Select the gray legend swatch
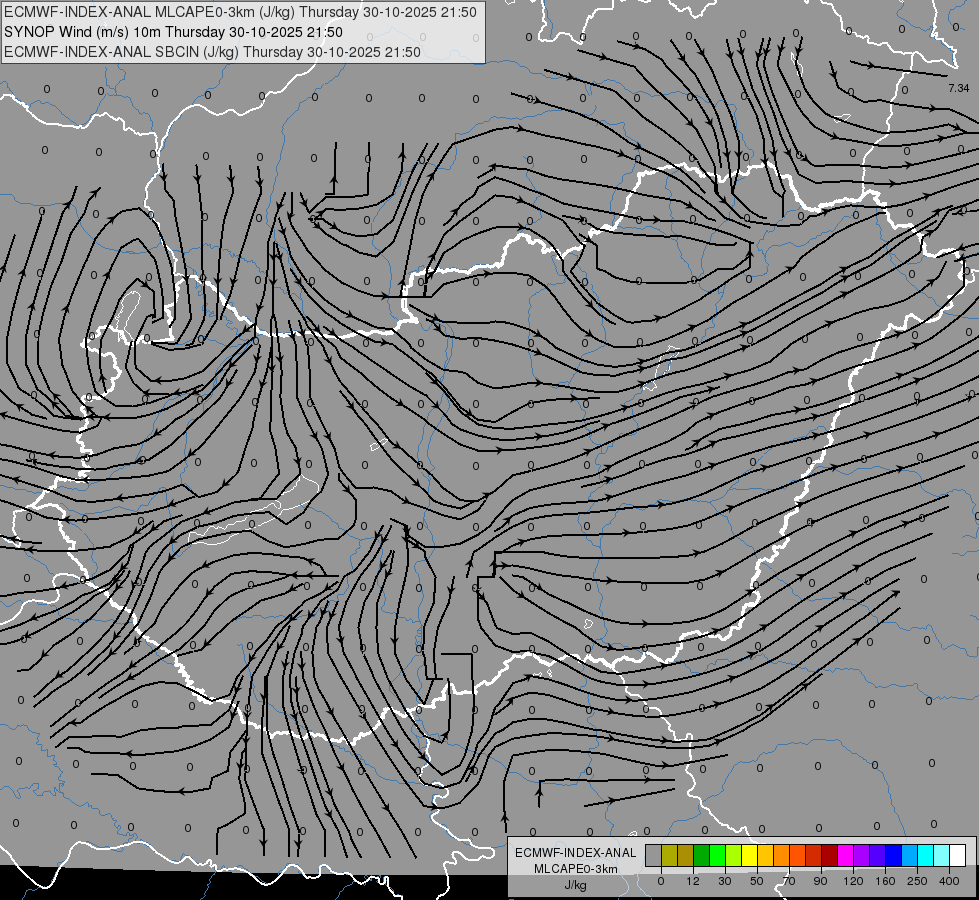Viewport: 979px width, 900px height. click(x=653, y=855)
